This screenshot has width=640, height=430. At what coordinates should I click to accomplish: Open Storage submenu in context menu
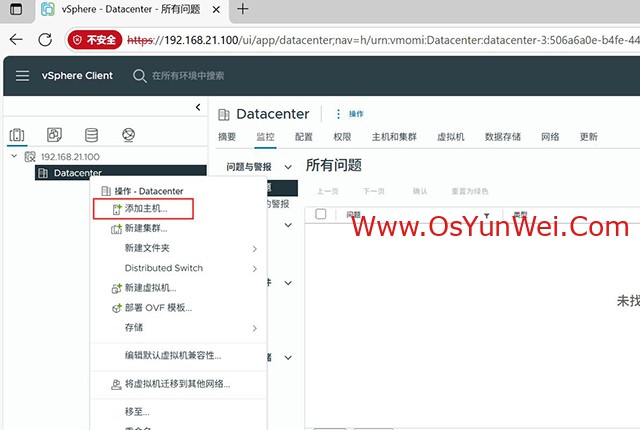(x=178, y=328)
